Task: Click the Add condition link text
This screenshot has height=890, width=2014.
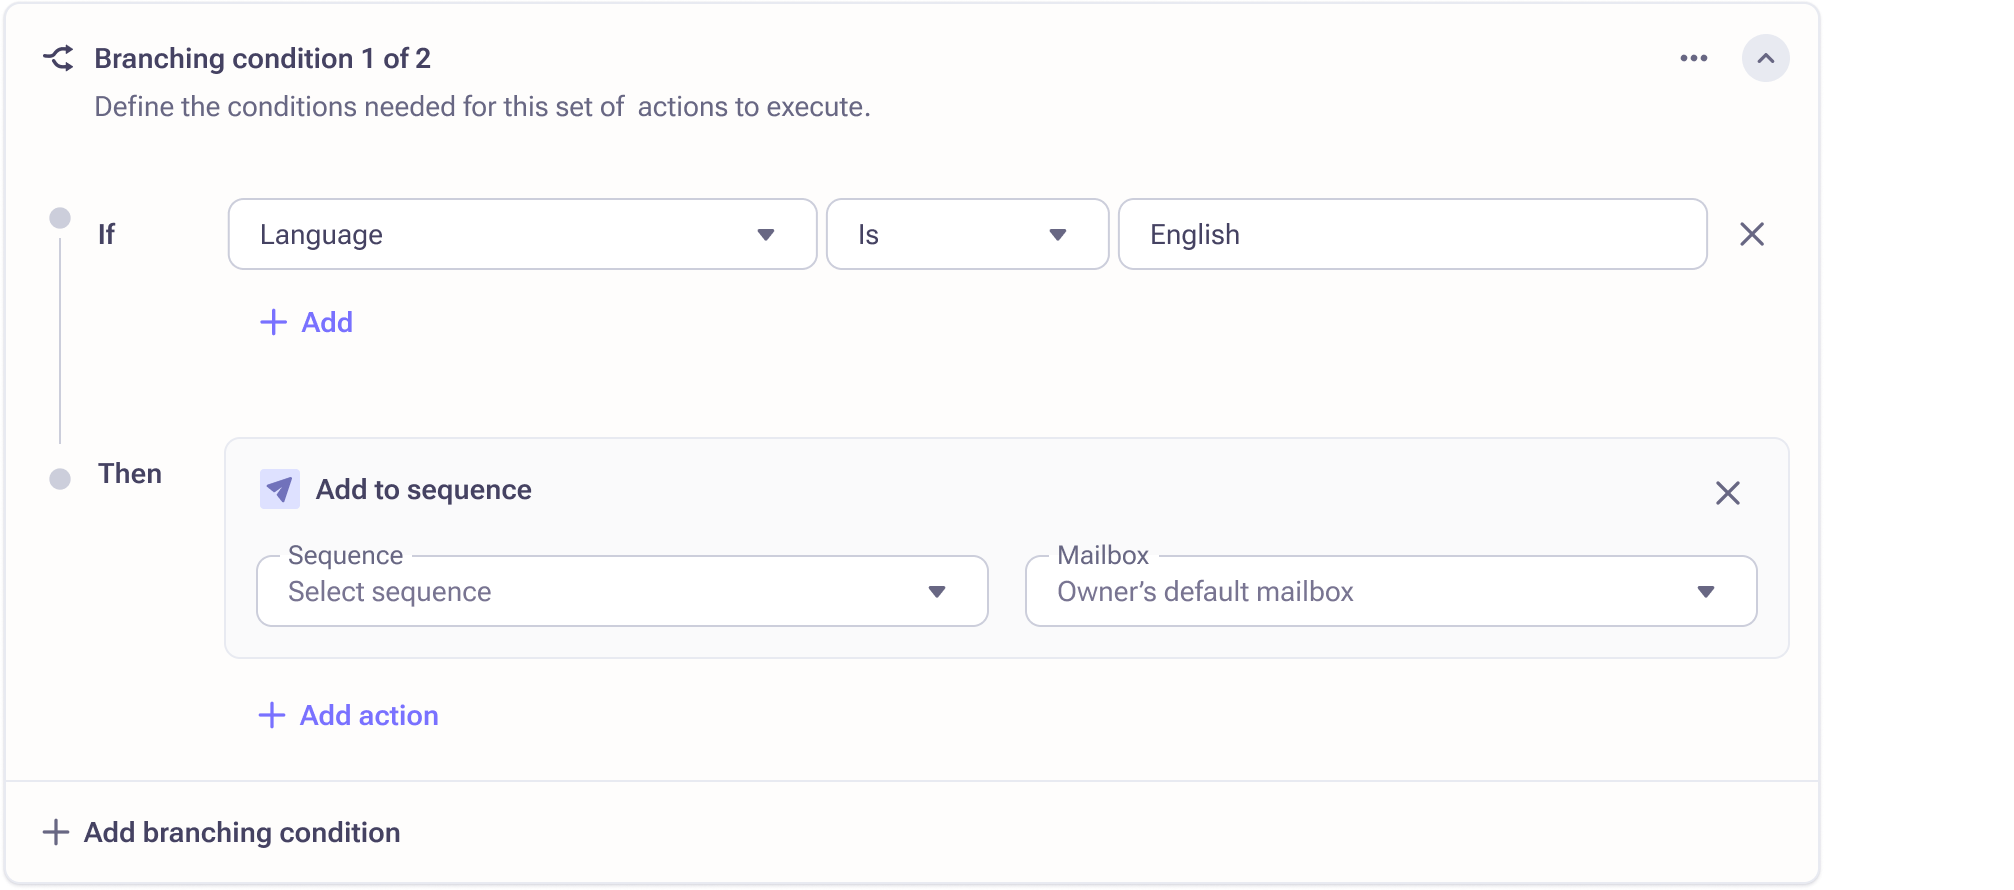Action: (327, 322)
